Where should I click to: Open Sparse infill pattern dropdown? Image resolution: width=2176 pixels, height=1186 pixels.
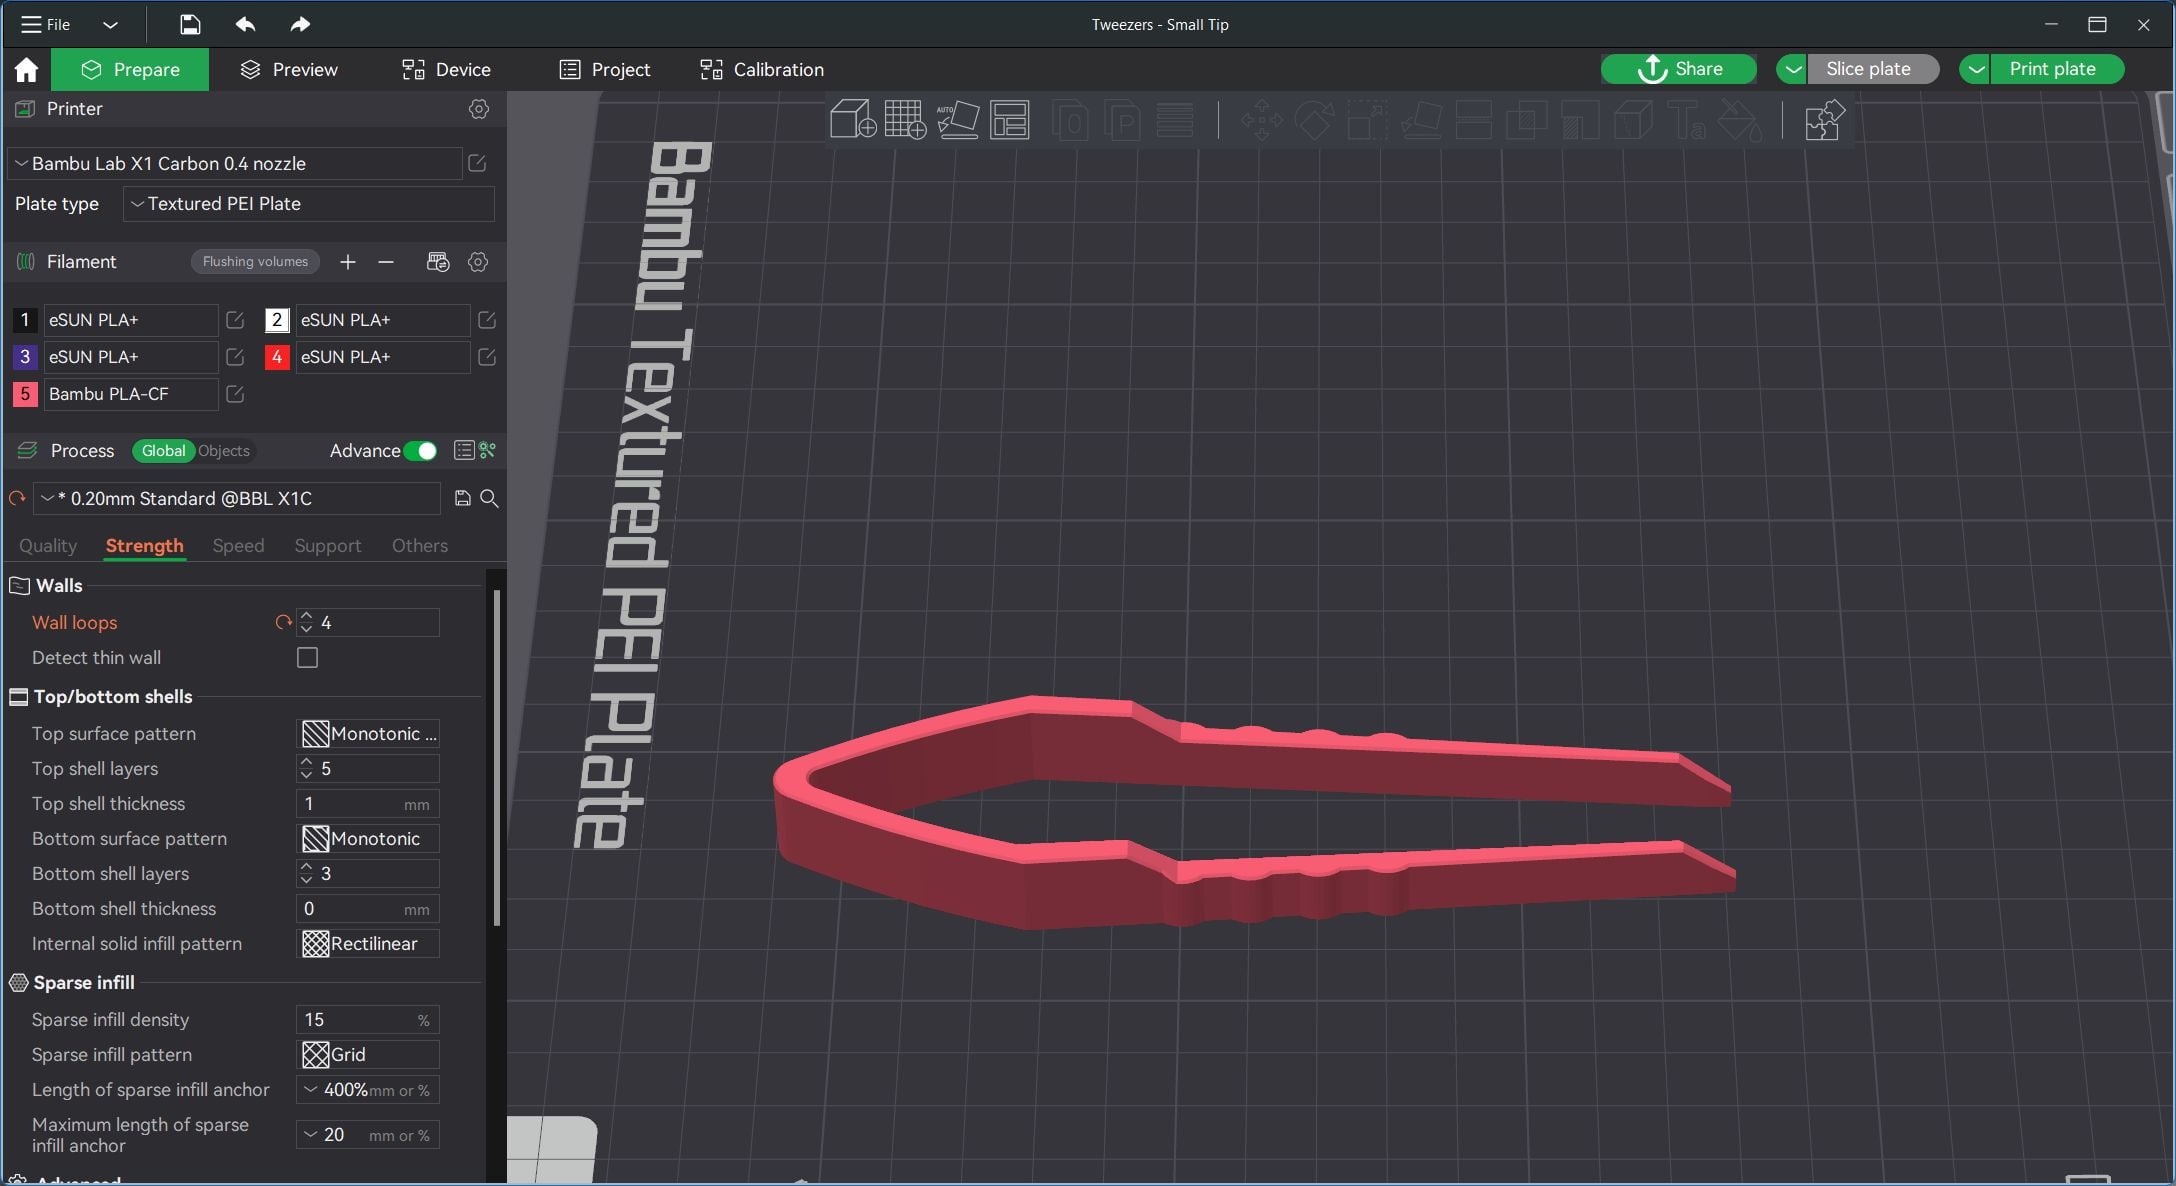368,1055
